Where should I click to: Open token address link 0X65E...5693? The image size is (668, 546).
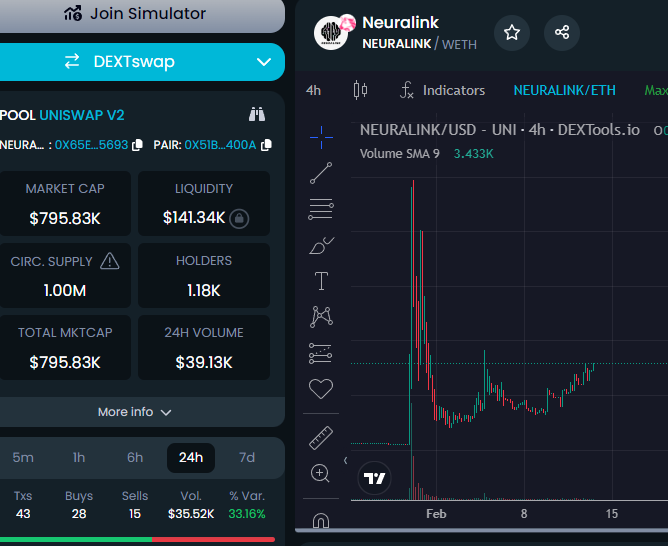[x=92, y=145]
